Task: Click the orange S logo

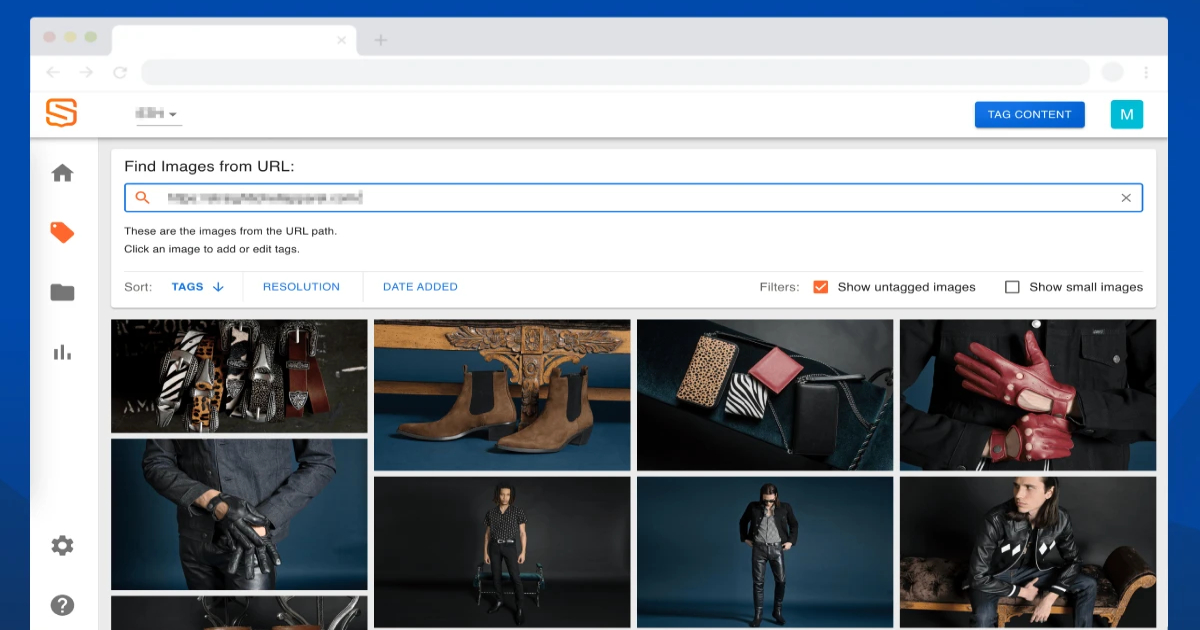Action: click(x=61, y=112)
